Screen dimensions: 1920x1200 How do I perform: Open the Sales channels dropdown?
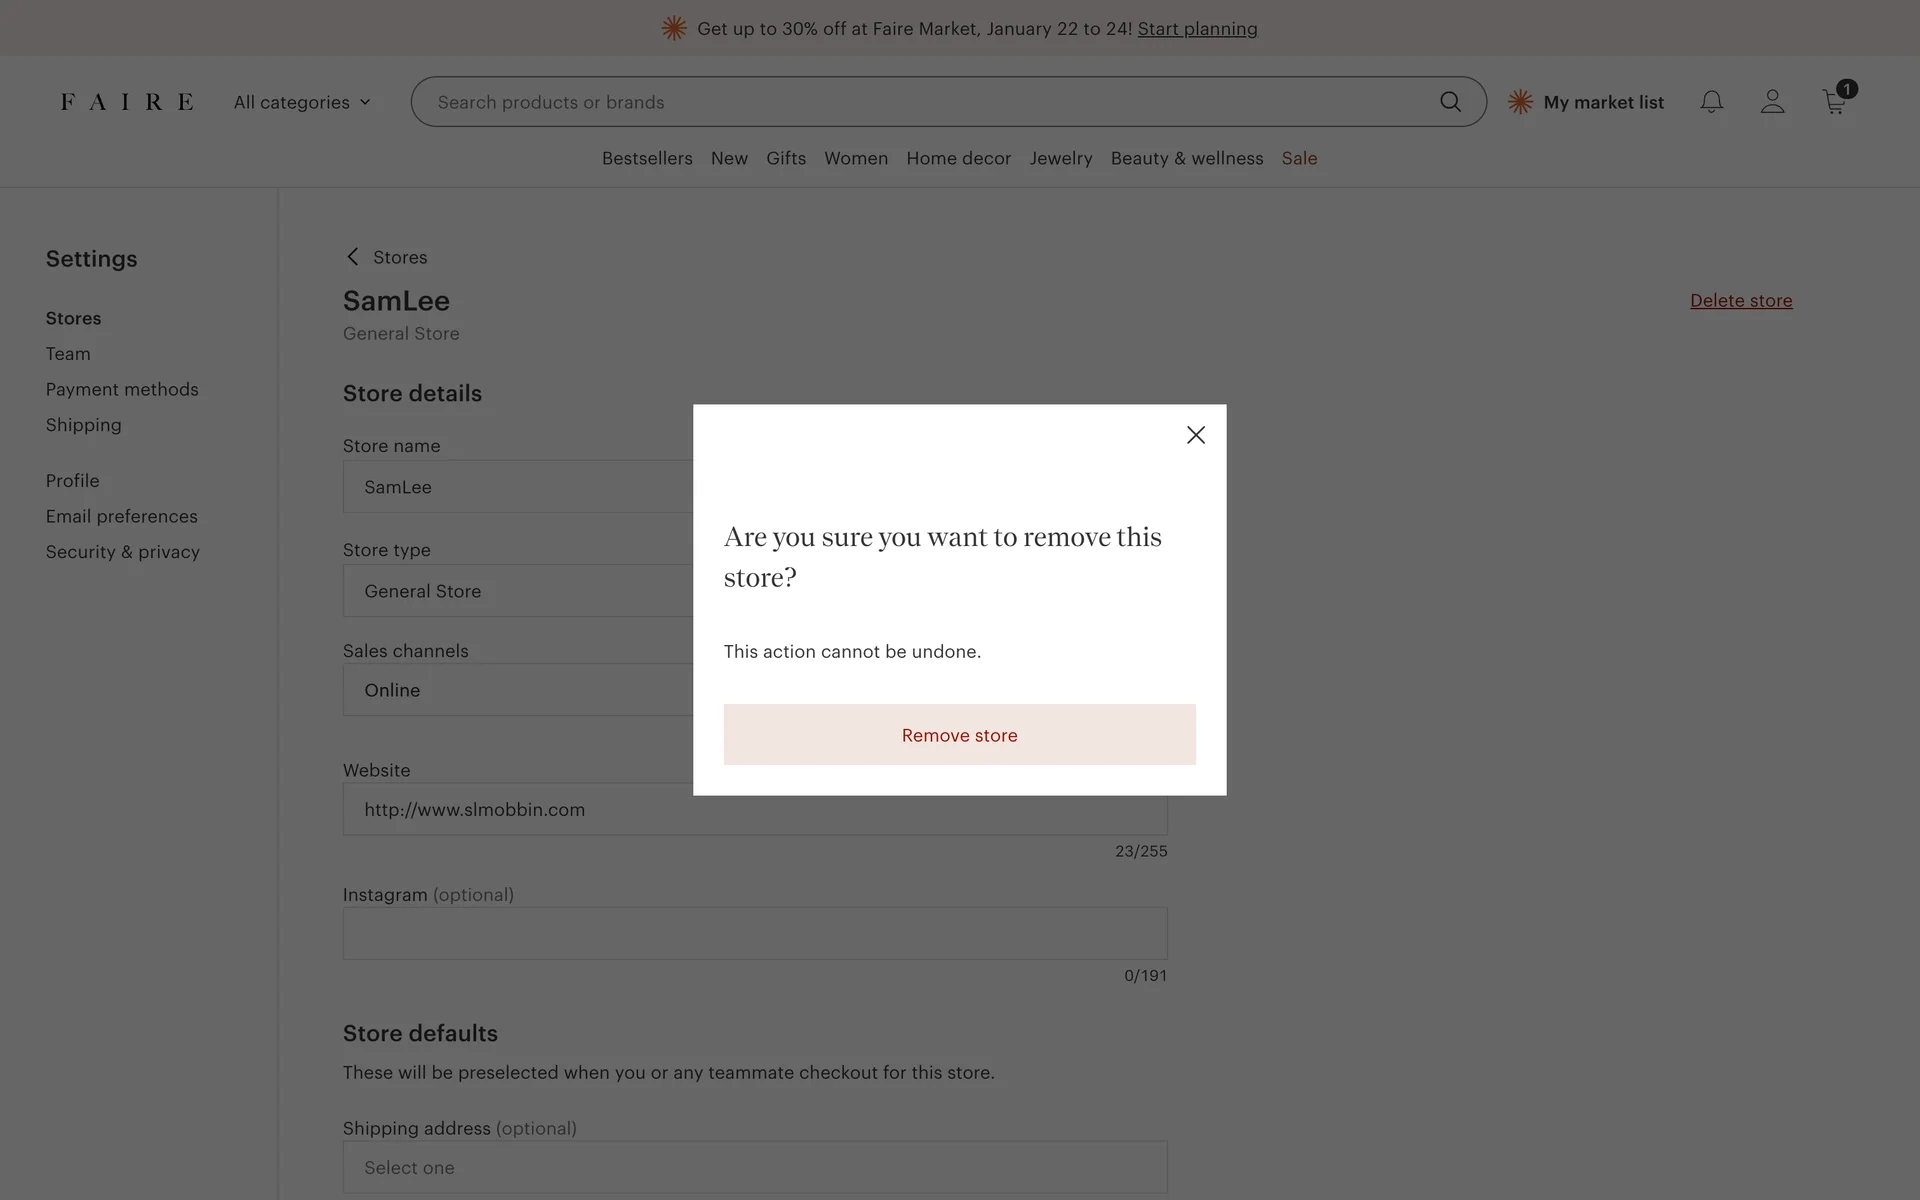tap(518, 690)
